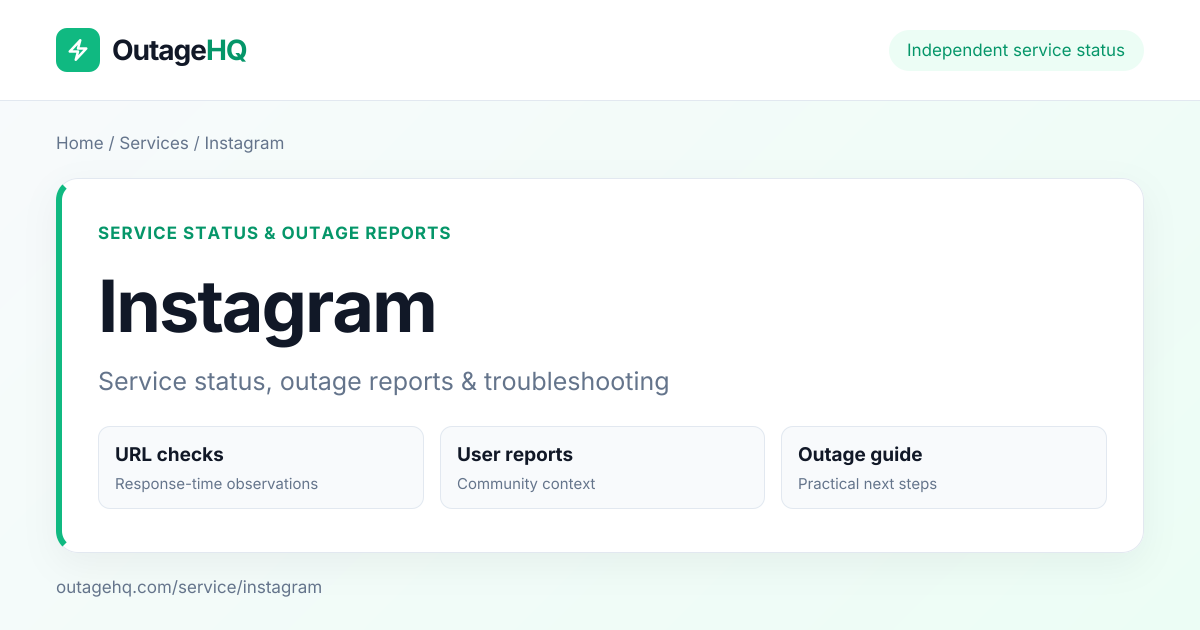The width and height of the screenshot is (1200, 630).
Task: Click the Community context text
Action: 526,484
